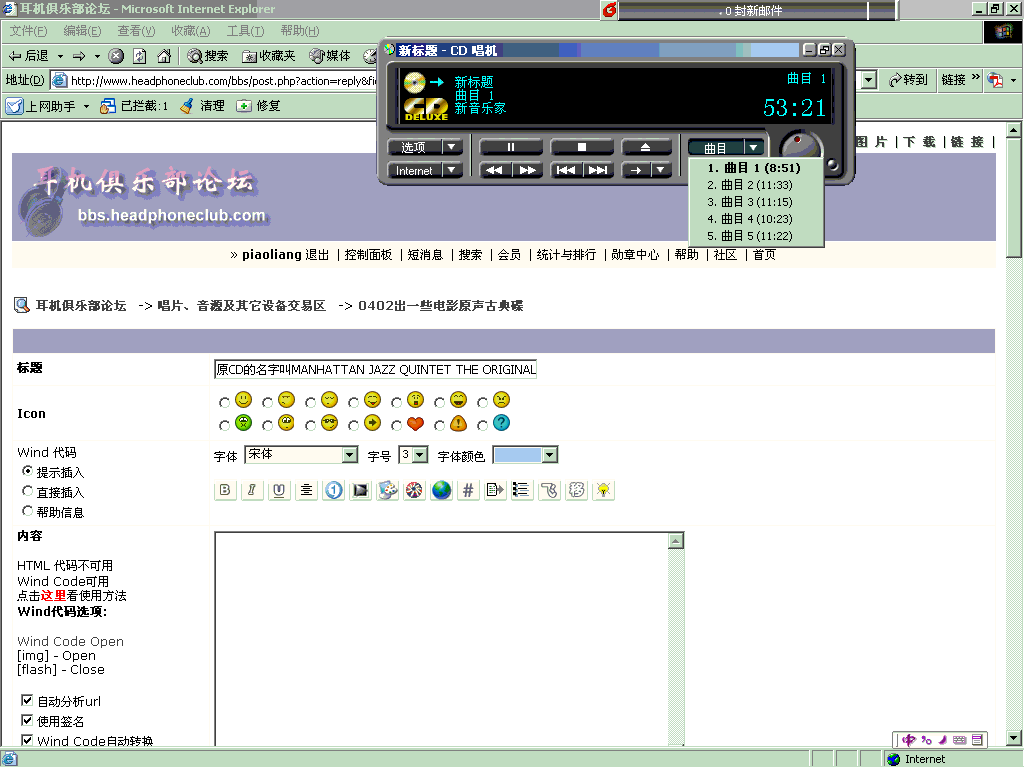The height and width of the screenshot is (768, 1024).
Task: Click the Underline formatting button
Action: pos(279,490)
